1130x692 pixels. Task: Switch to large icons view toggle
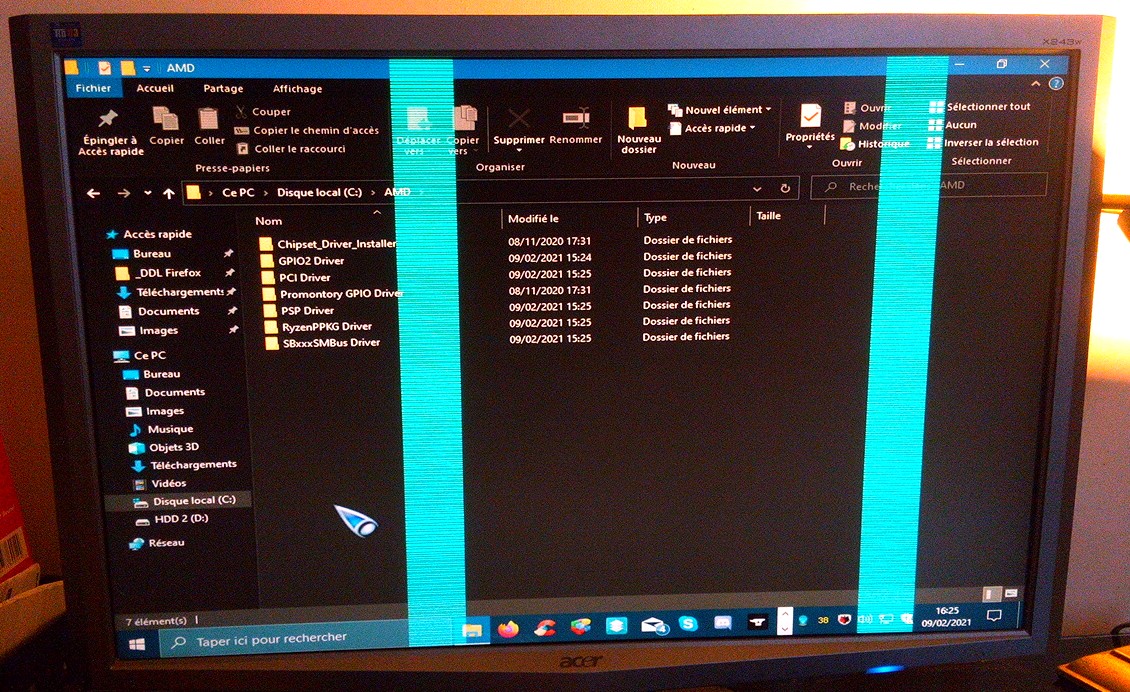click(1010, 593)
